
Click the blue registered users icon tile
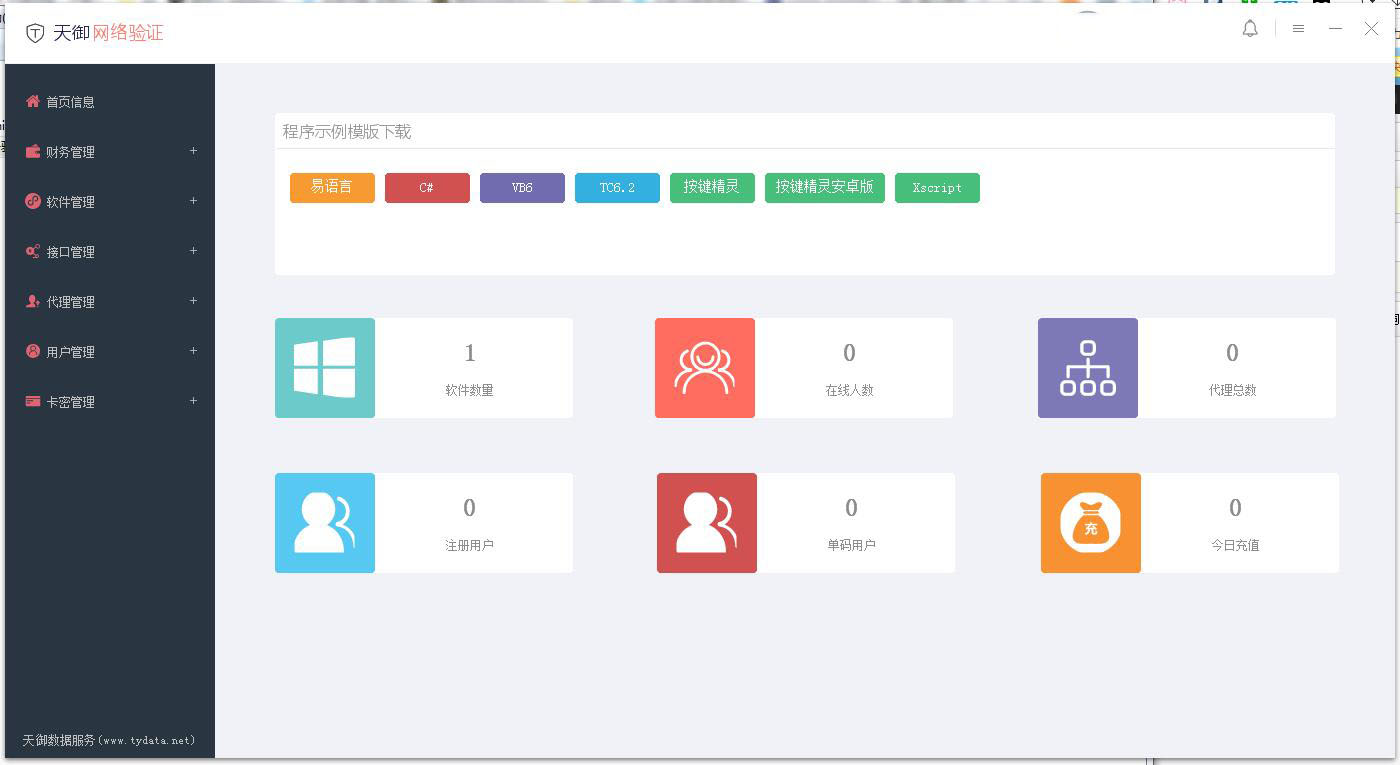pos(325,523)
